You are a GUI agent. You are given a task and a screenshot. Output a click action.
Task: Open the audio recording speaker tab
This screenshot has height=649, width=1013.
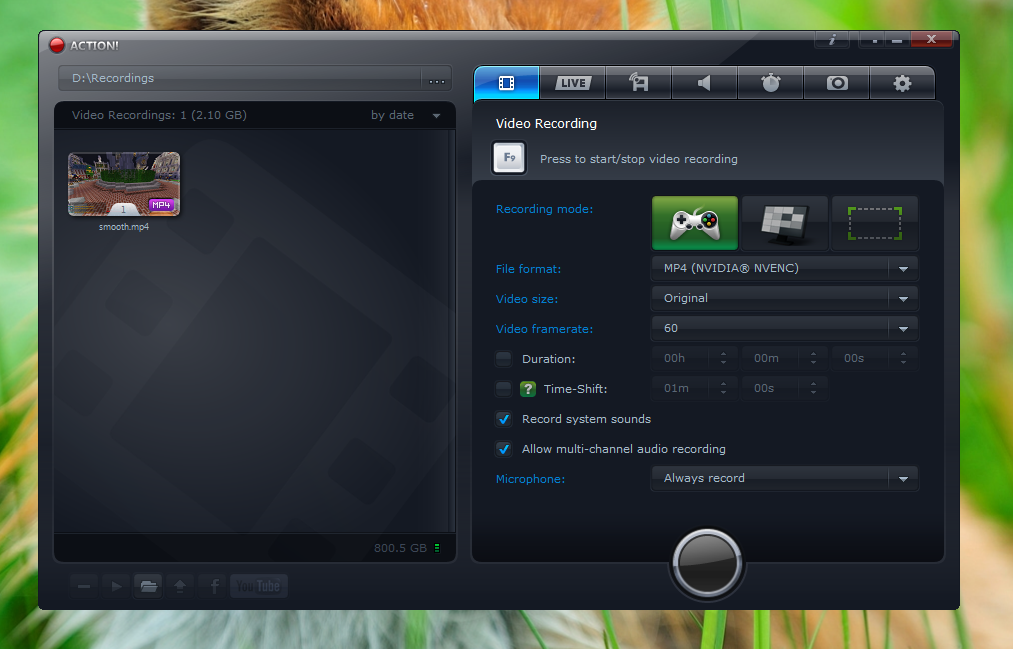(x=704, y=83)
